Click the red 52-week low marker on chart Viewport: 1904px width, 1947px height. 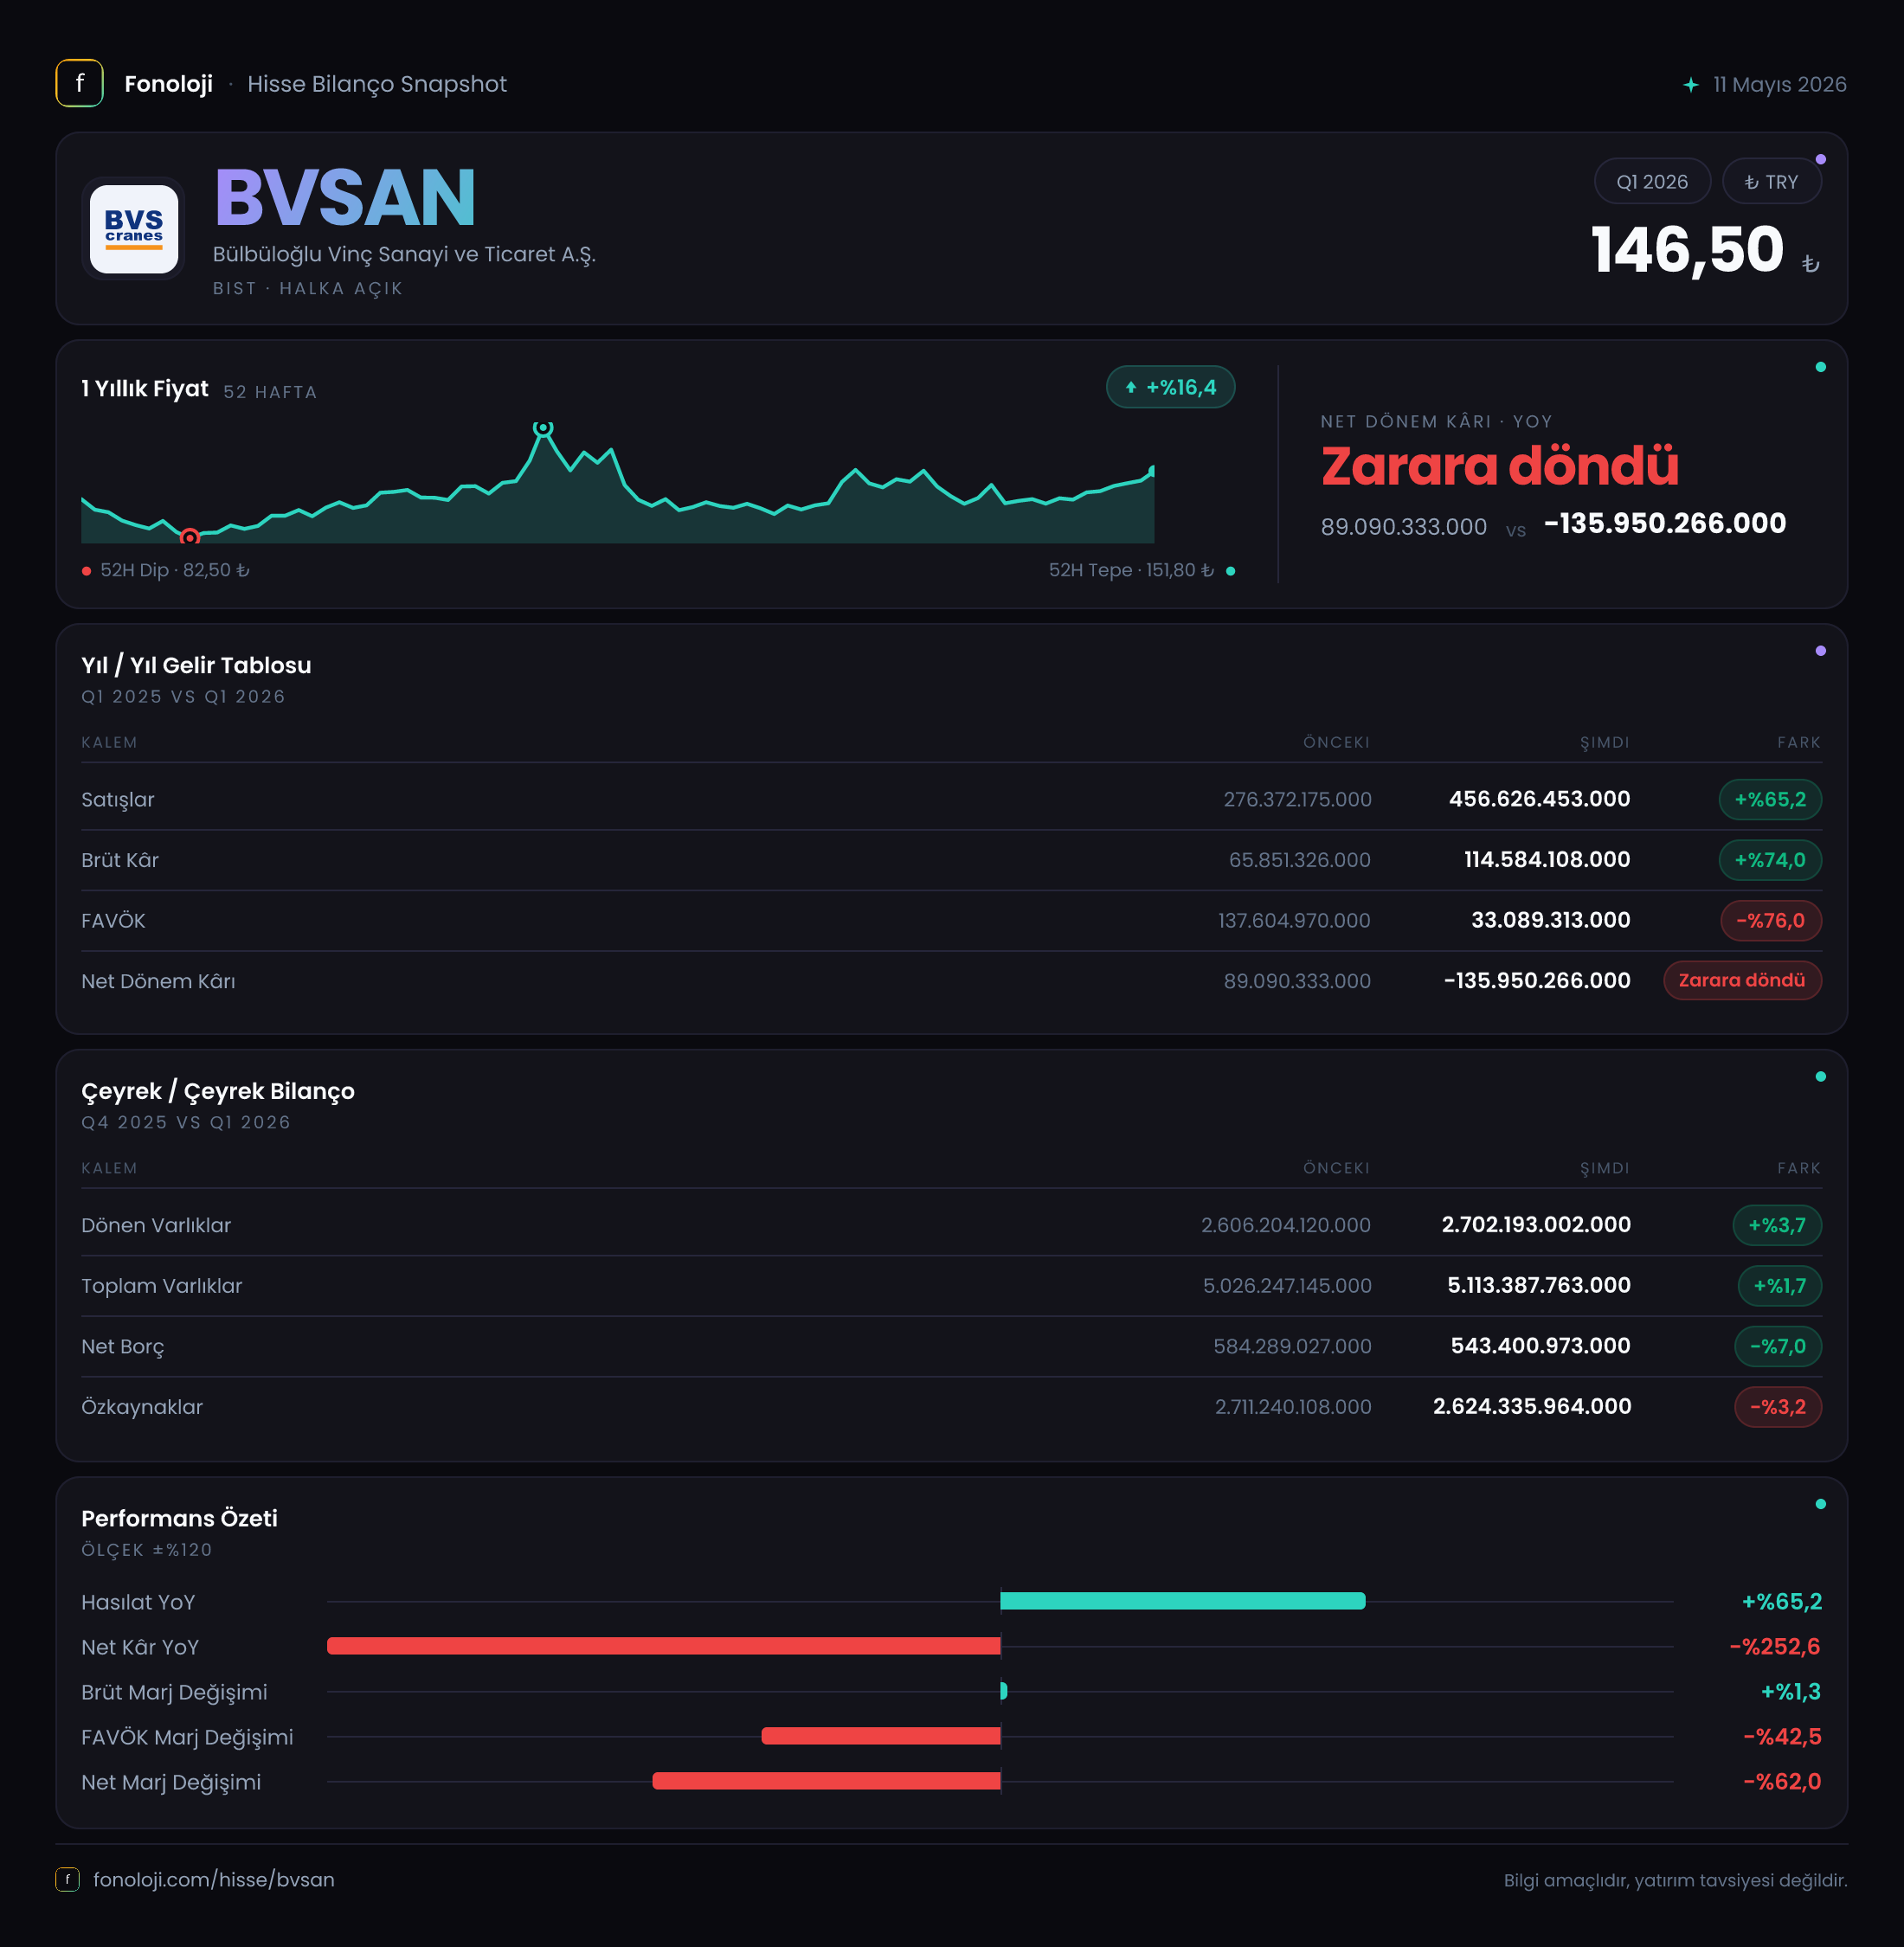pyautogui.click(x=190, y=538)
